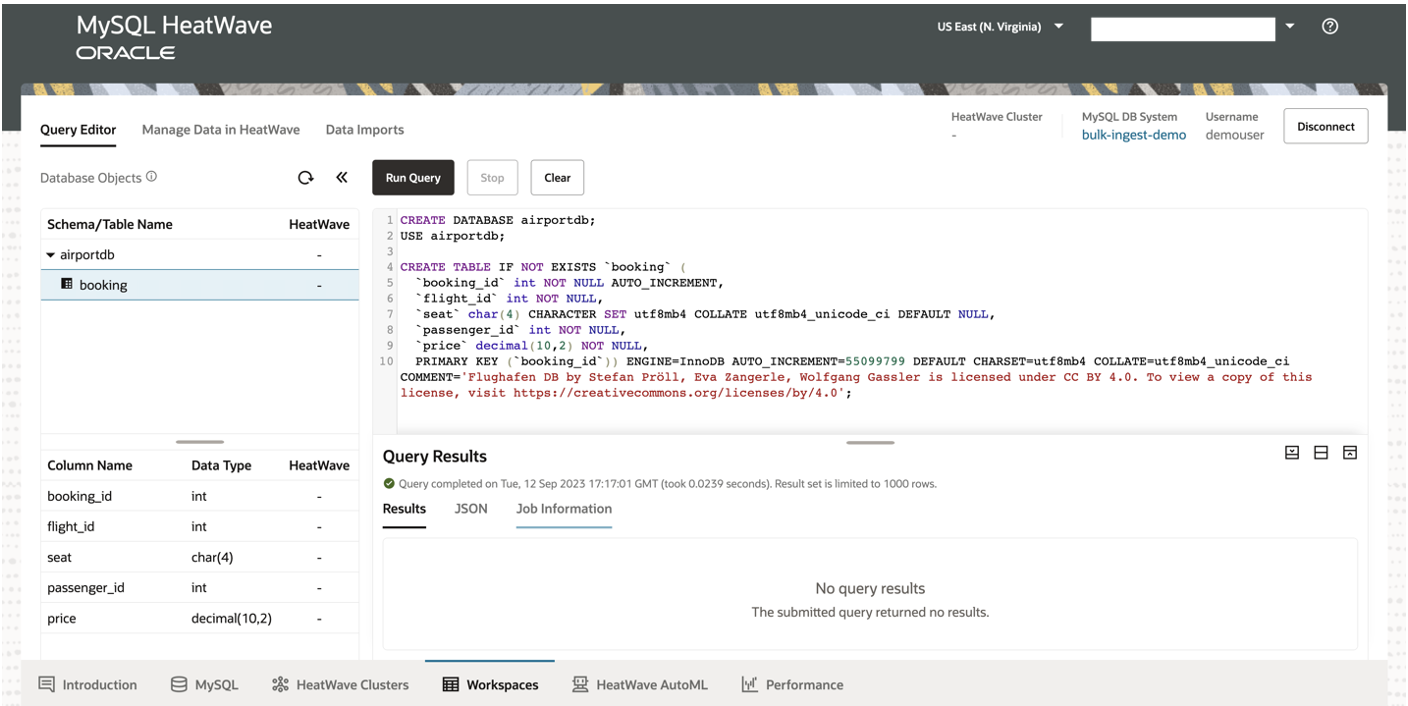
Task: Click the booking table icon
Action: pos(67,285)
